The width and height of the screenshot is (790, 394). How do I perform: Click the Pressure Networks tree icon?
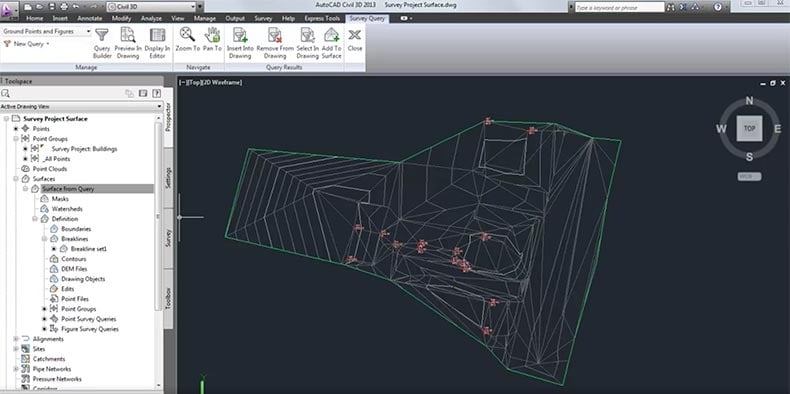click(26, 379)
